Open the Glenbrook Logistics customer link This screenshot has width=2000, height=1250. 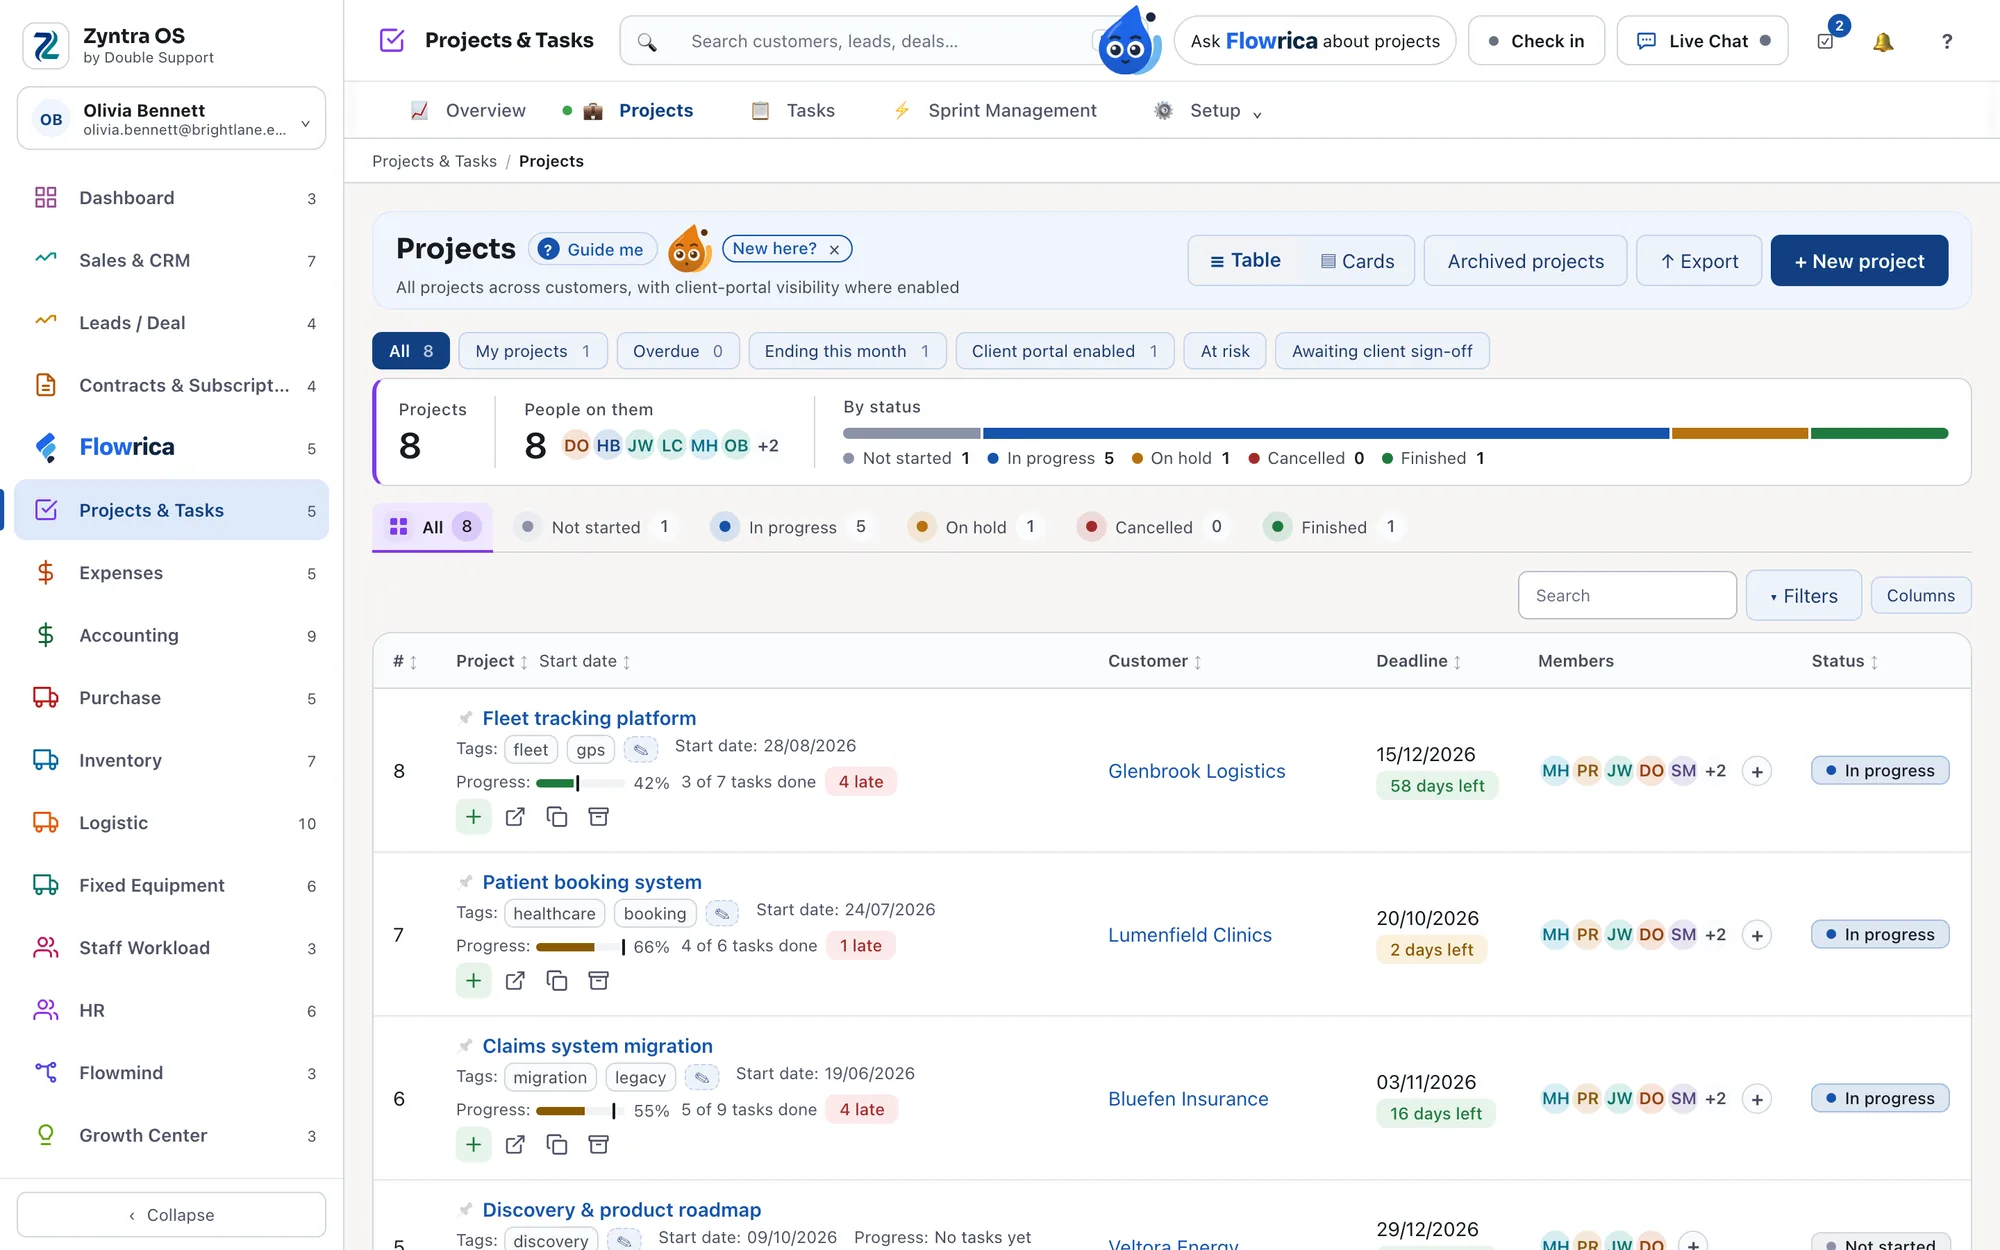[1196, 771]
